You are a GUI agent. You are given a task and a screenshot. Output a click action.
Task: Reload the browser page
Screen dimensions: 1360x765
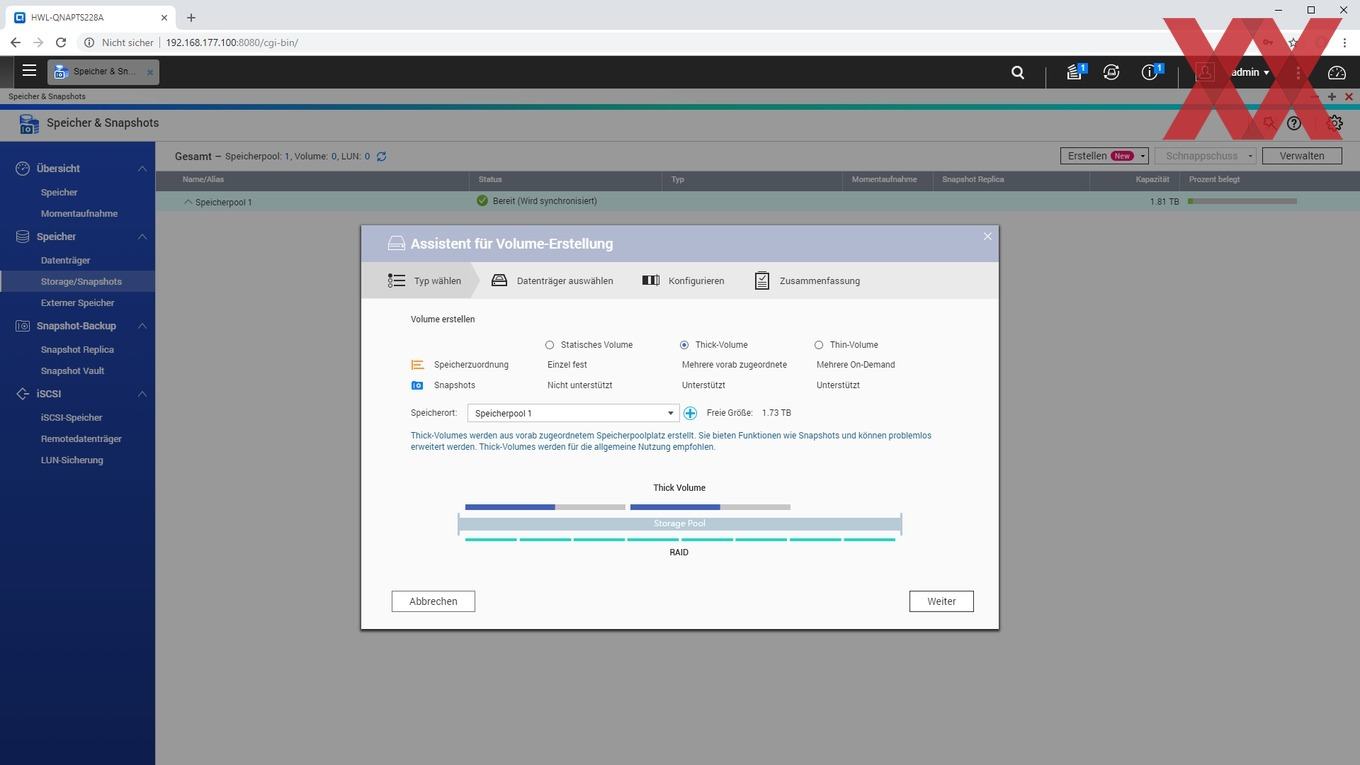click(x=61, y=43)
